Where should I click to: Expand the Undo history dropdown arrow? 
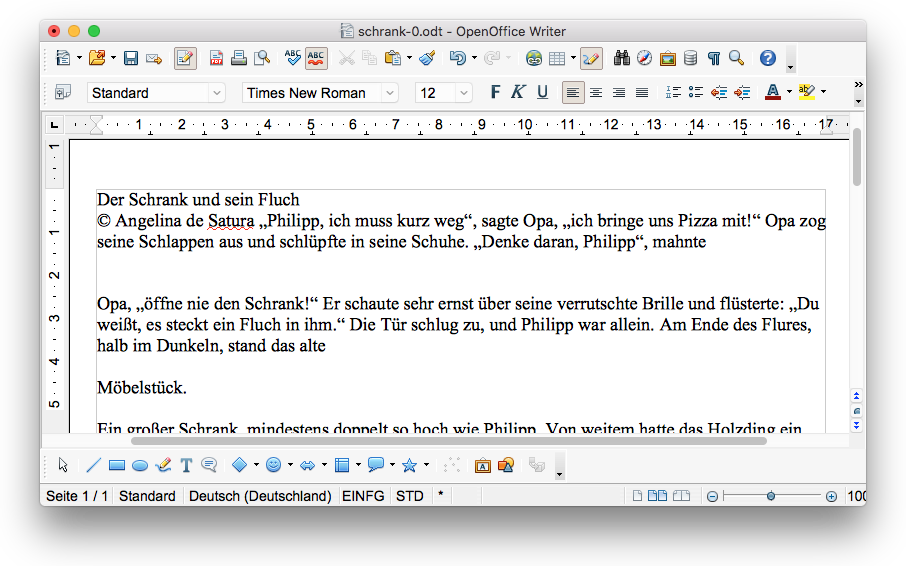click(474, 58)
